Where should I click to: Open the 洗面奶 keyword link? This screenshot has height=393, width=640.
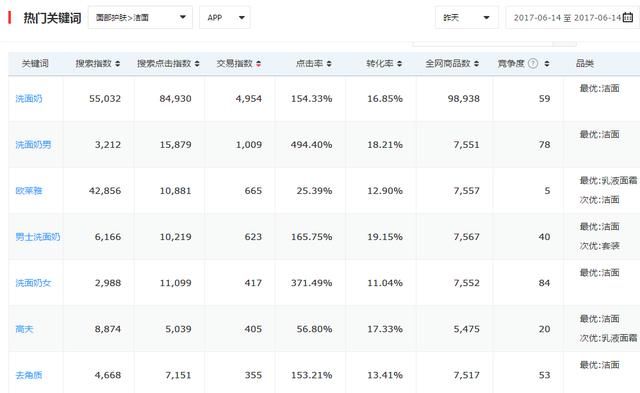(x=29, y=98)
